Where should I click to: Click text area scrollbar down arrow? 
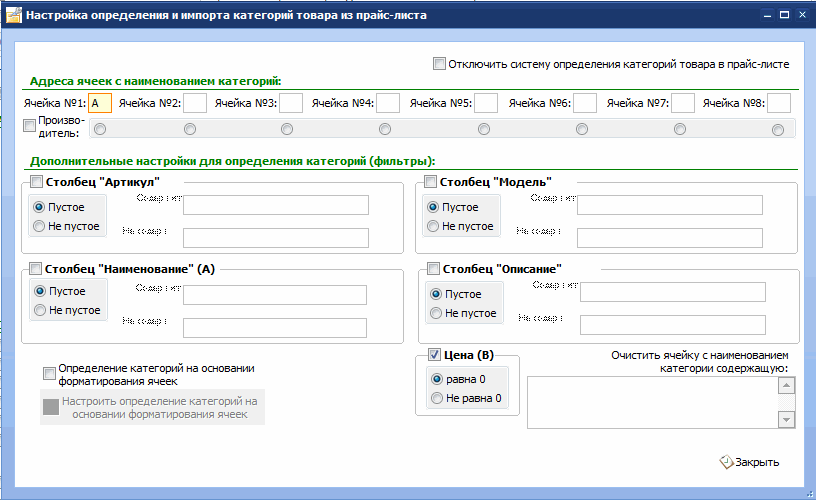tap(786, 419)
